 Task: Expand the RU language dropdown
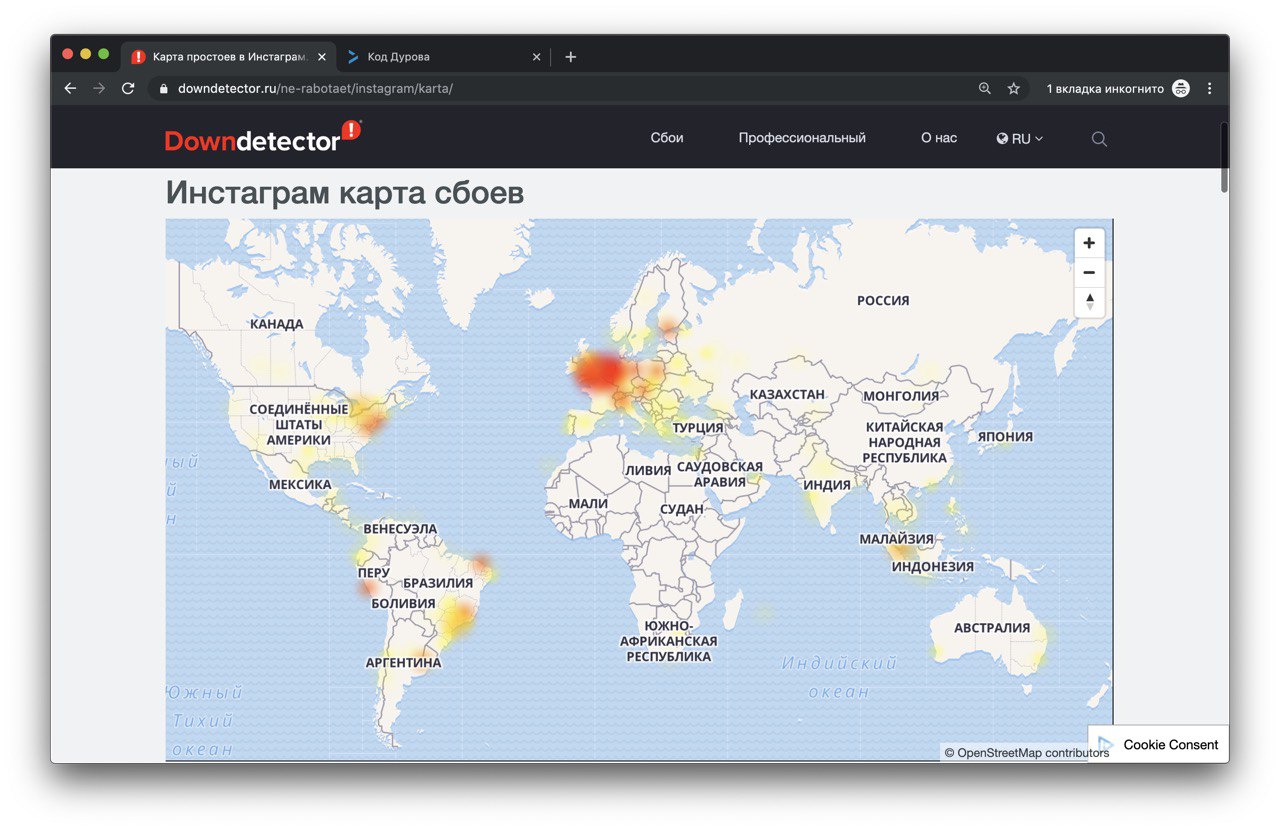coord(1020,139)
